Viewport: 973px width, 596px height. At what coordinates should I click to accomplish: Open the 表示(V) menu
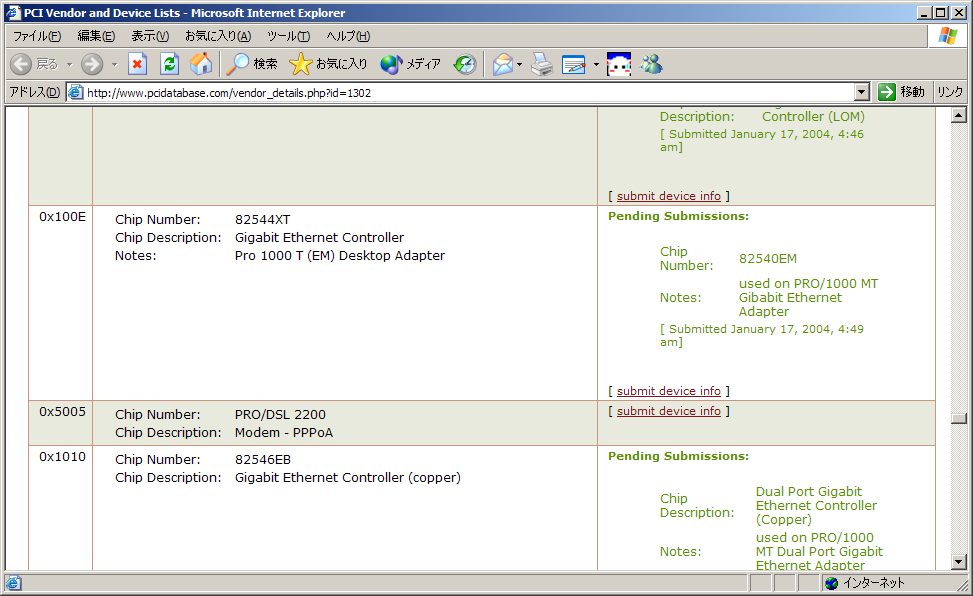coord(150,36)
